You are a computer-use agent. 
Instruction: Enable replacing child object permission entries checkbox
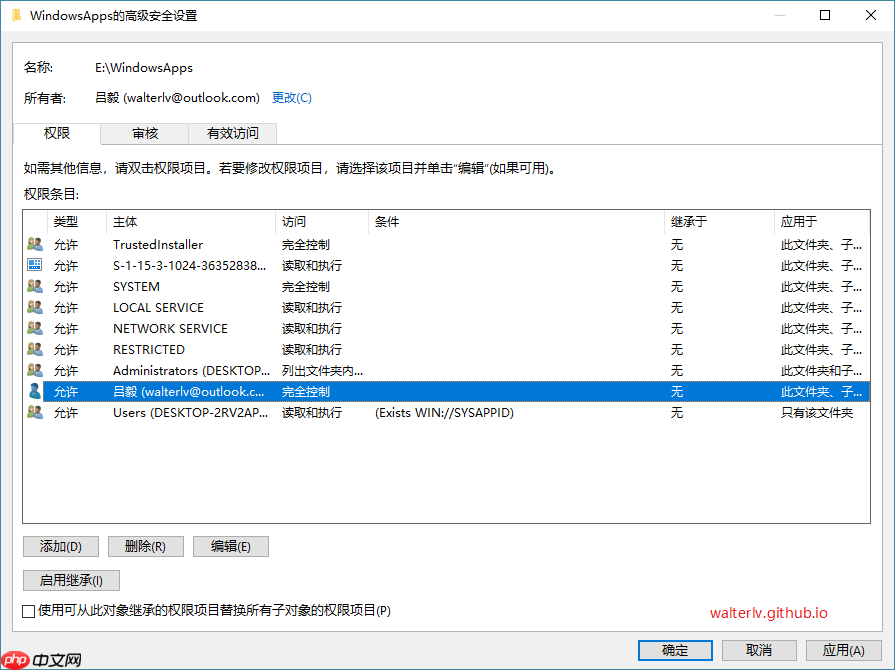click(28, 611)
